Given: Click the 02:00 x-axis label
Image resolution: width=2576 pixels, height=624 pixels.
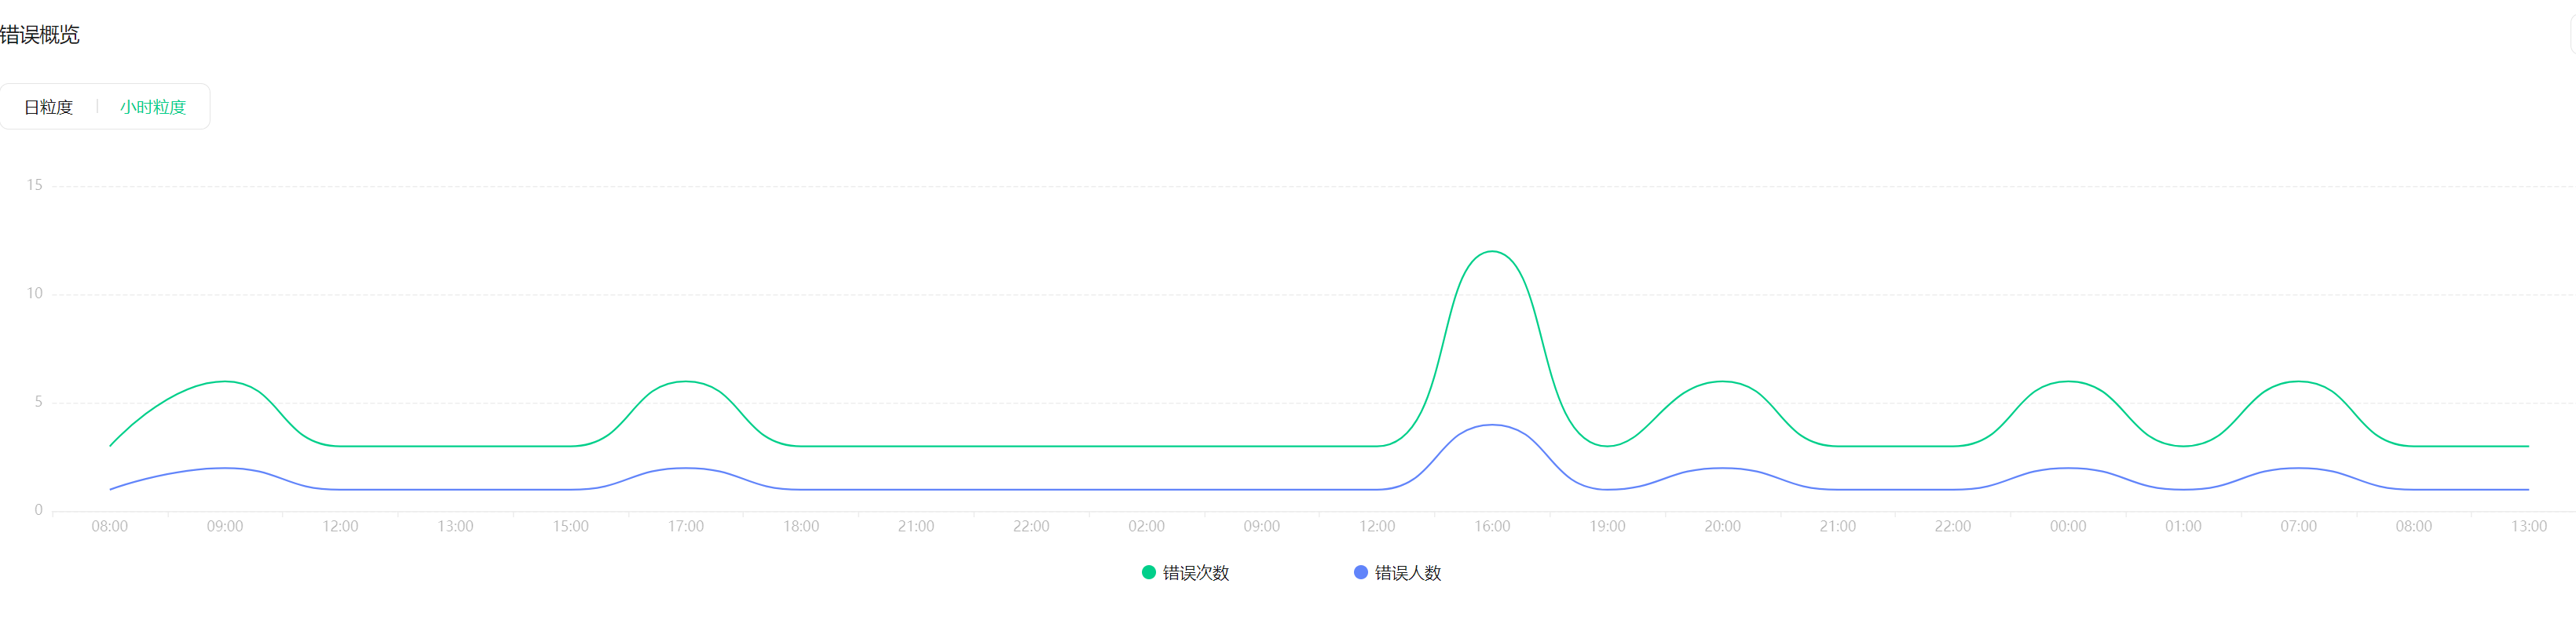Looking at the screenshot, I should (1147, 527).
